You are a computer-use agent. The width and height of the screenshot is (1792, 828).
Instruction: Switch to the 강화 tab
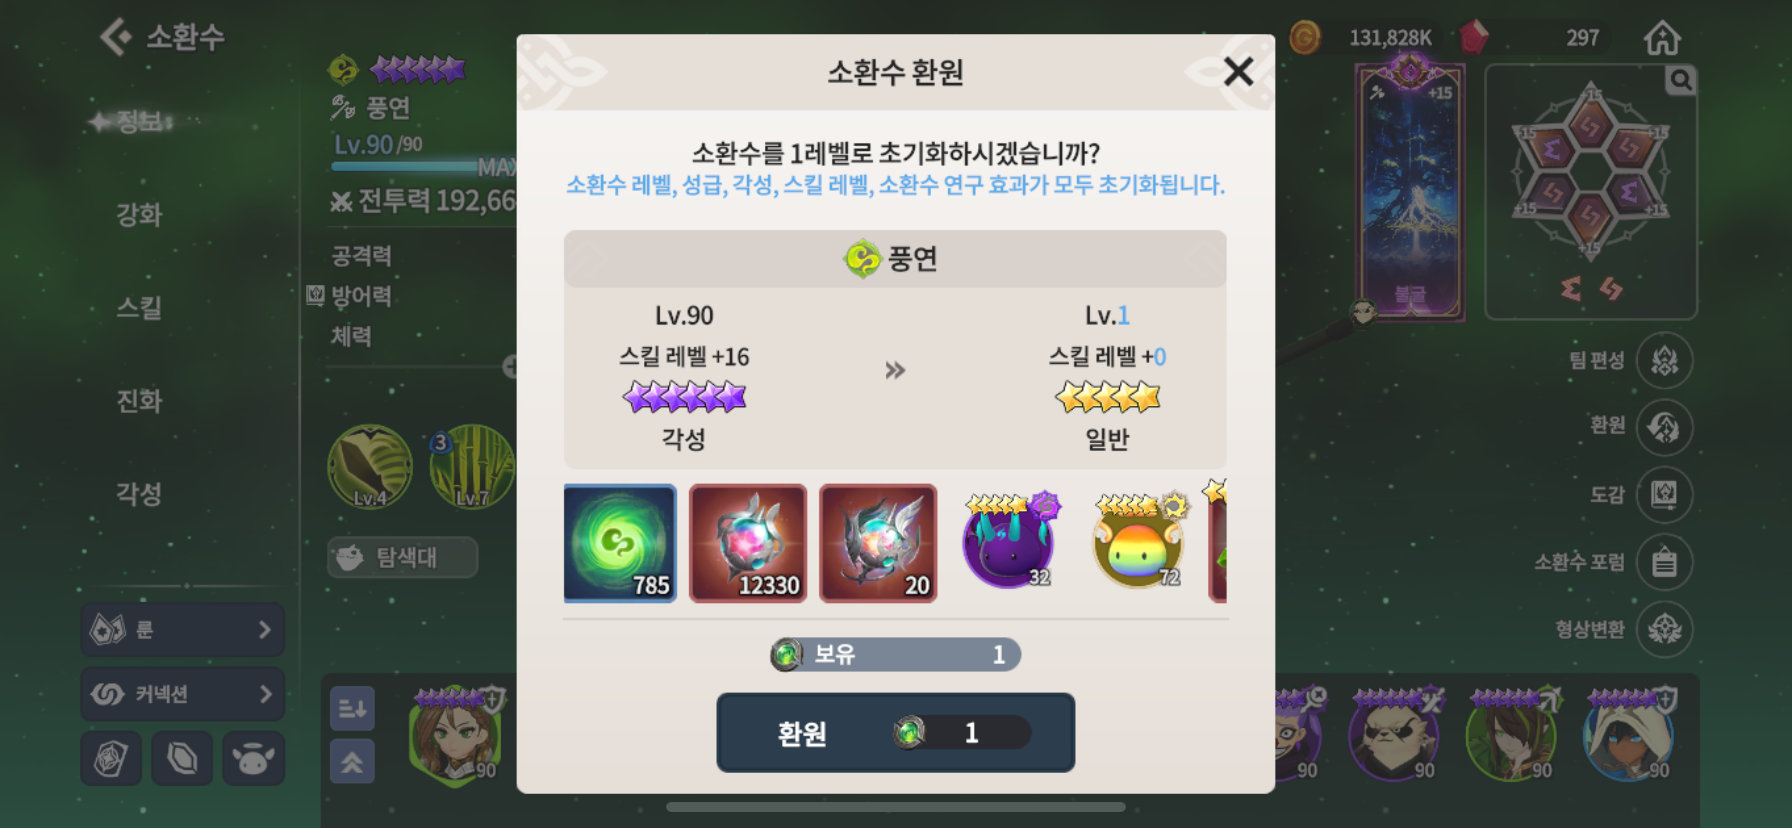point(139,214)
